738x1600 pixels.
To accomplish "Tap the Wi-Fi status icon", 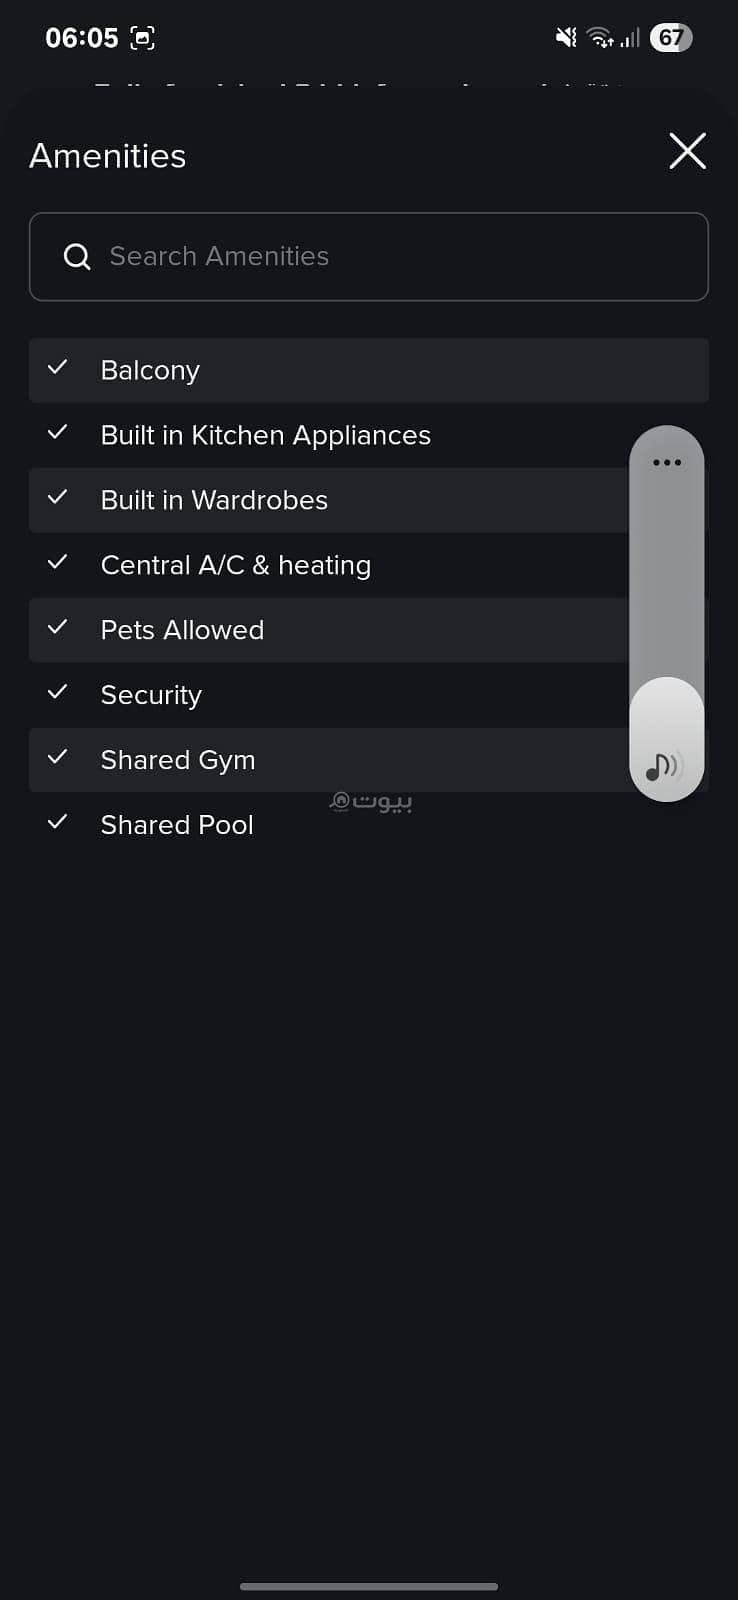I will click(600, 38).
